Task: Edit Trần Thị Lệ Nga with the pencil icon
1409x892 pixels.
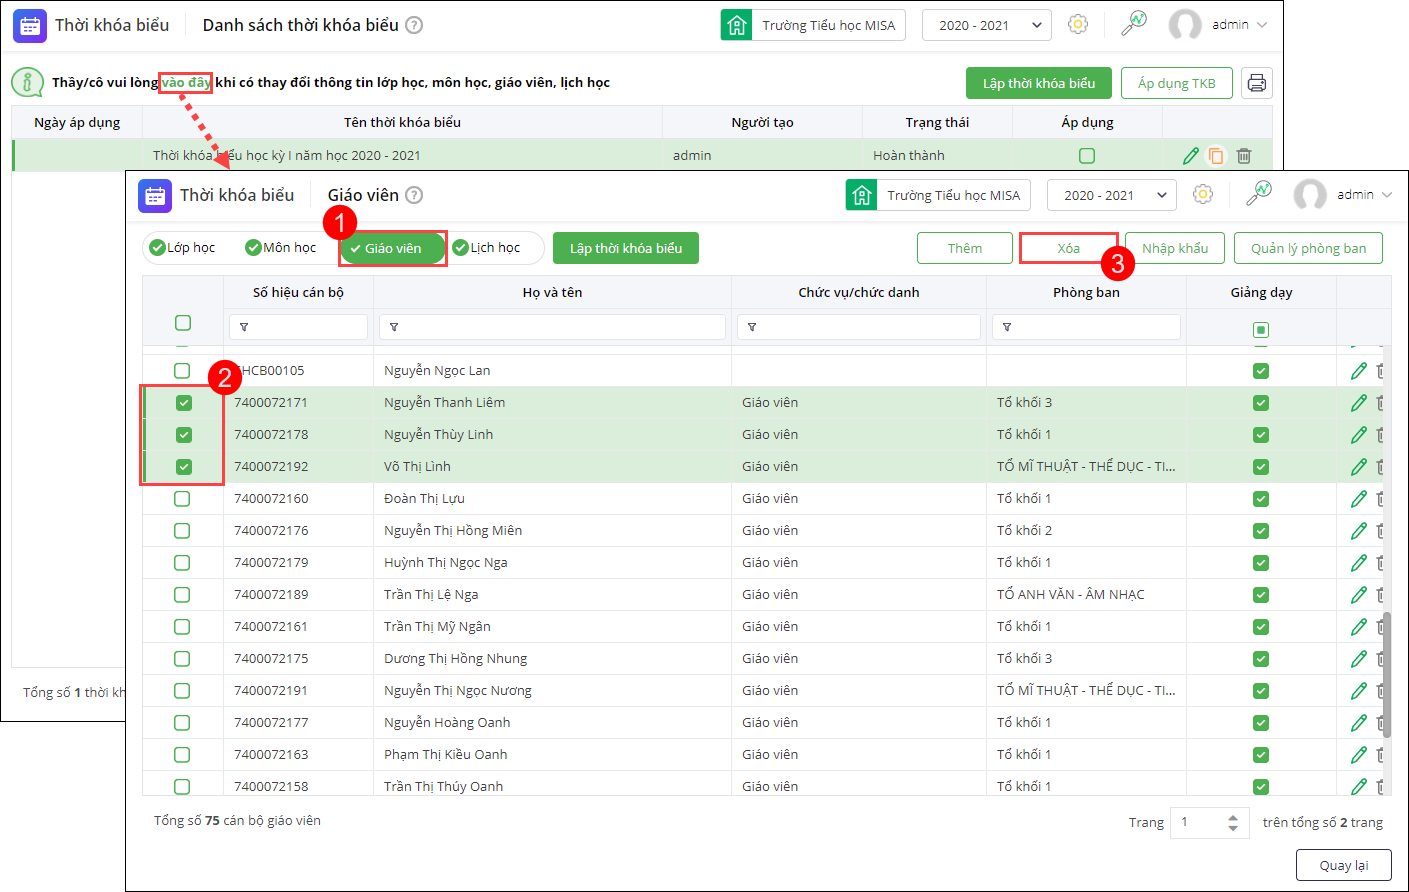Action: (x=1359, y=595)
